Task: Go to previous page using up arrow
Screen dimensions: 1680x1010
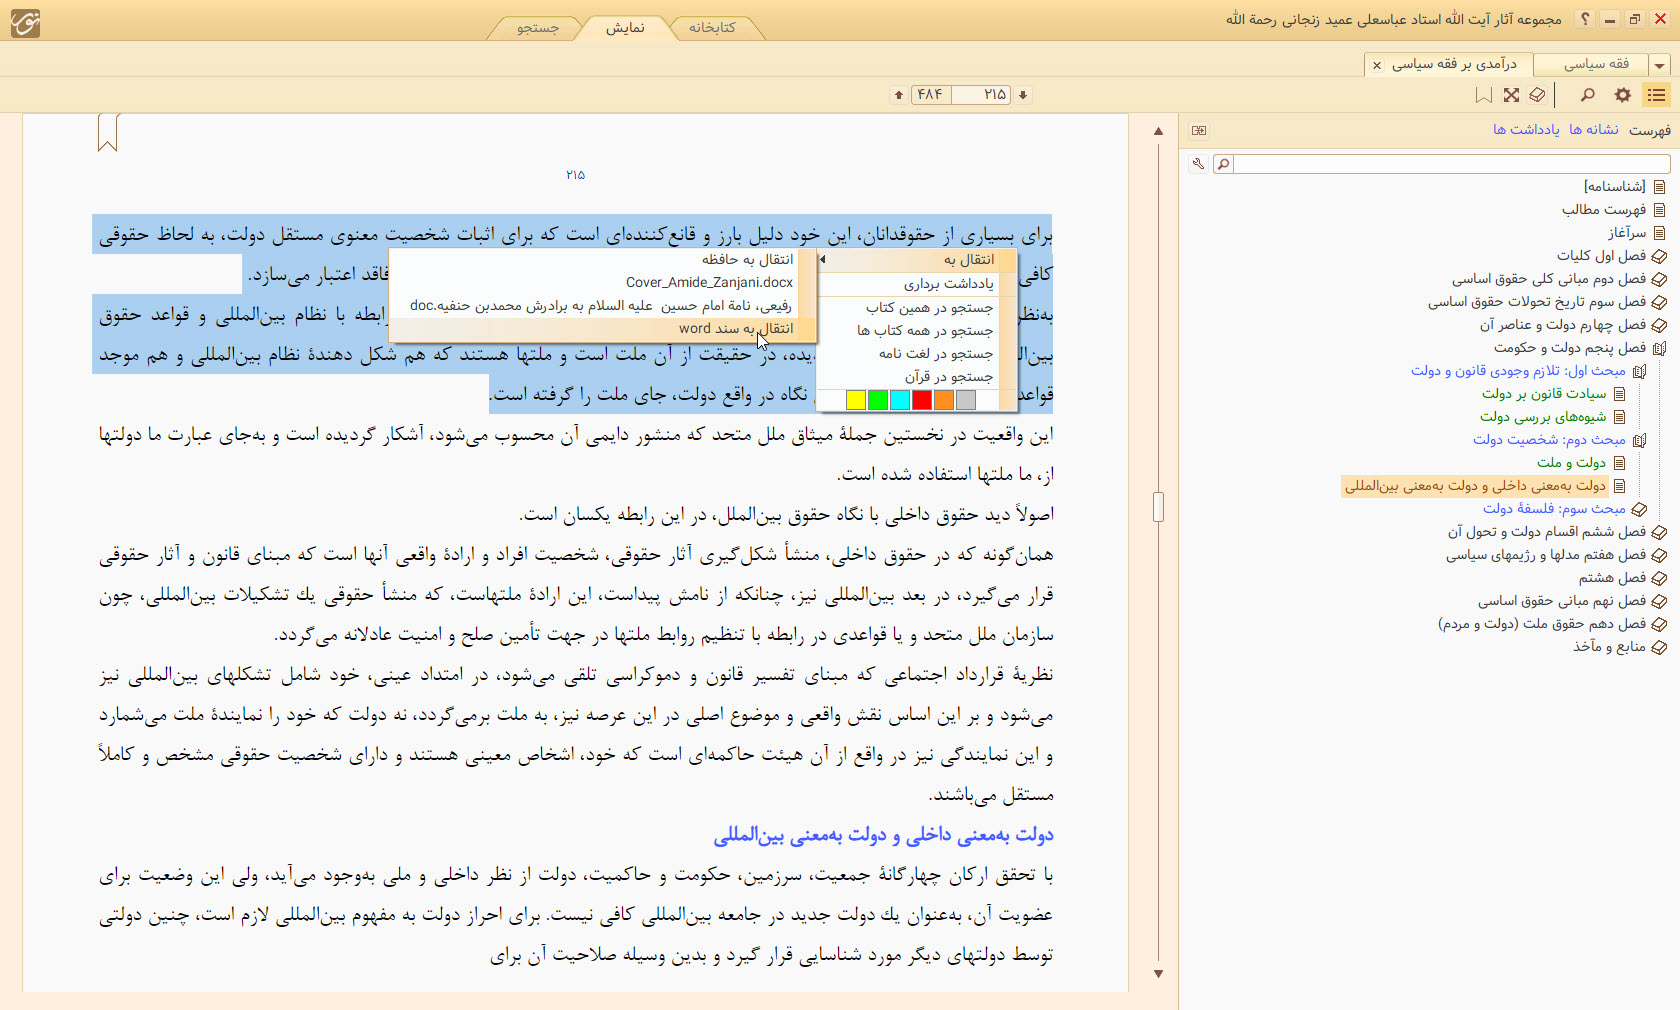Action: [899, 95]
